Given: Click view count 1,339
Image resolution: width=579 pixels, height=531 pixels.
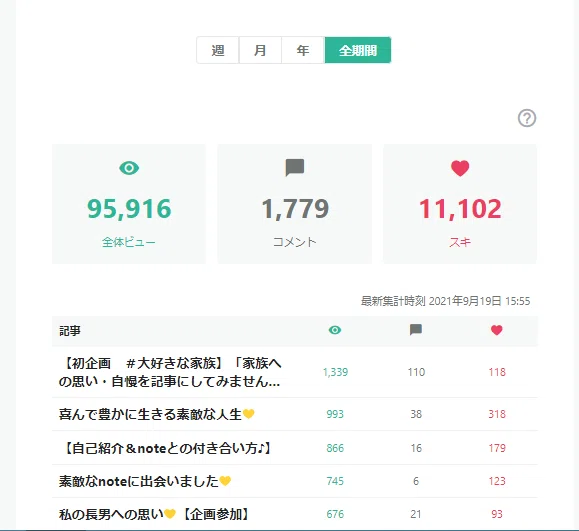Looking at the screenshot, I should point(335,372).
